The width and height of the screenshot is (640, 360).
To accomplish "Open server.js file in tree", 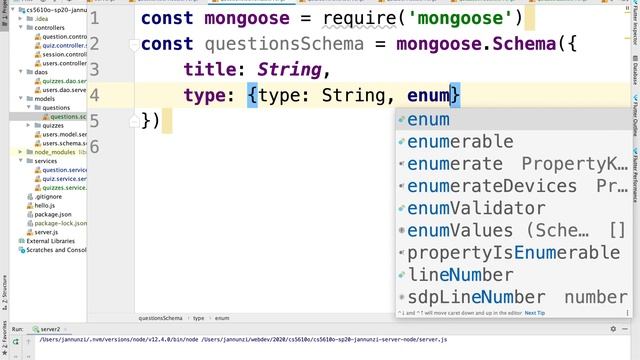I will pyautogui.click(x=42, y=232).
